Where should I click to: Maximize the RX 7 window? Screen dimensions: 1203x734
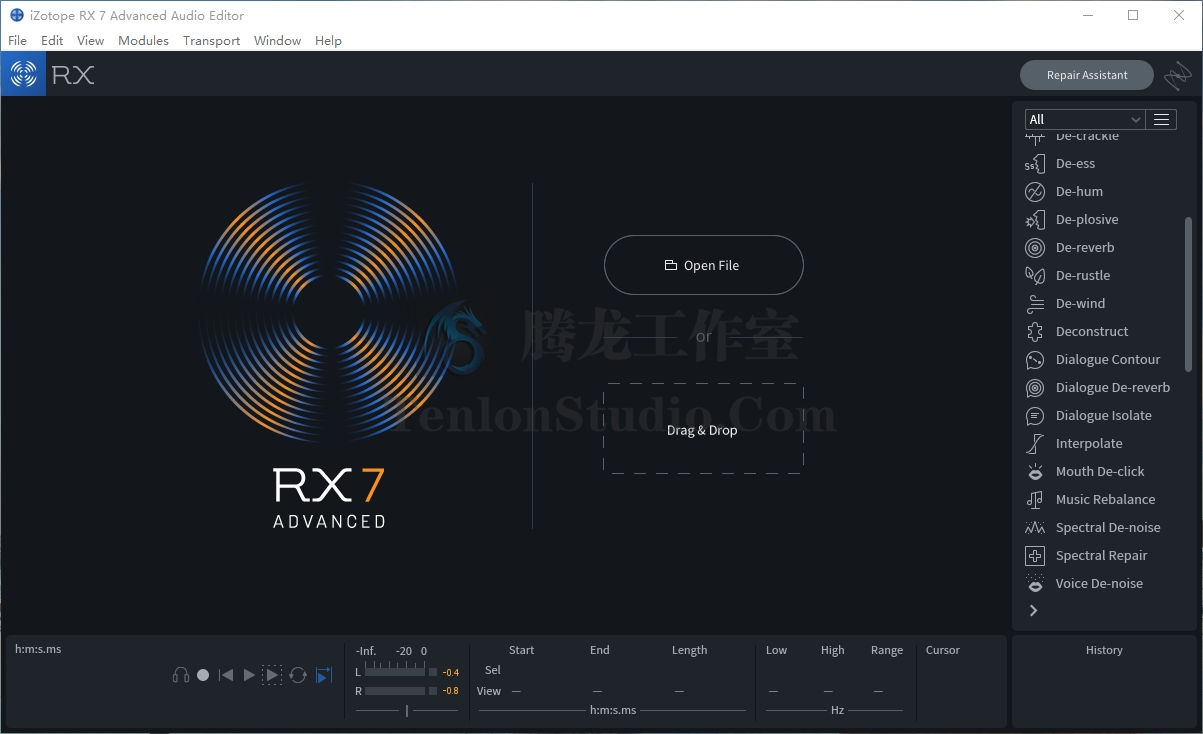point(1133,15)
